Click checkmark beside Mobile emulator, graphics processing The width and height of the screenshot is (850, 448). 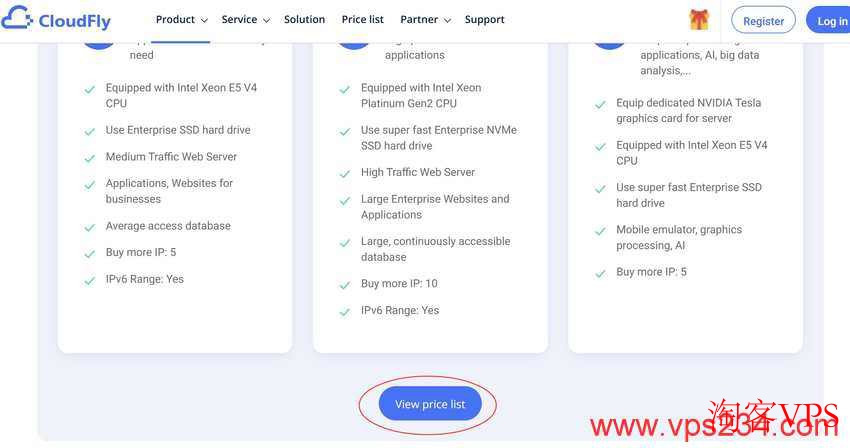[x=600, y=232]
